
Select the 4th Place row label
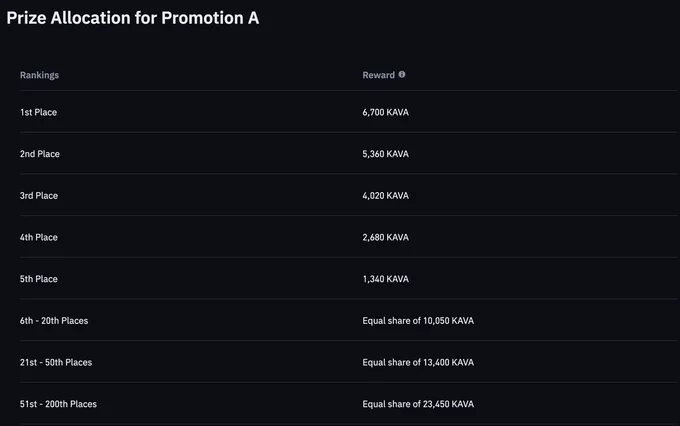tap(39, 237)
